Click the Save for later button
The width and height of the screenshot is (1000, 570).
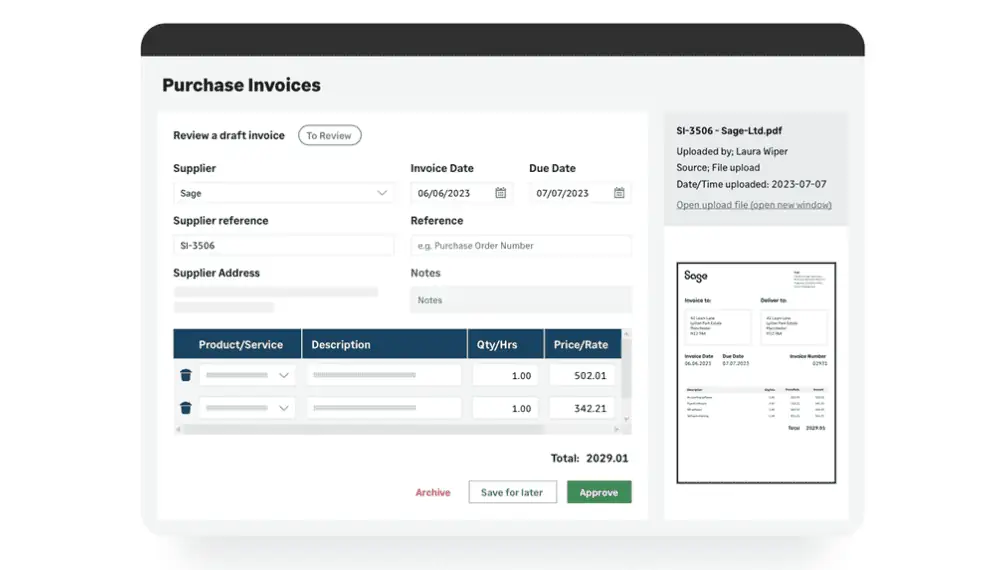[x=512, y=492]
